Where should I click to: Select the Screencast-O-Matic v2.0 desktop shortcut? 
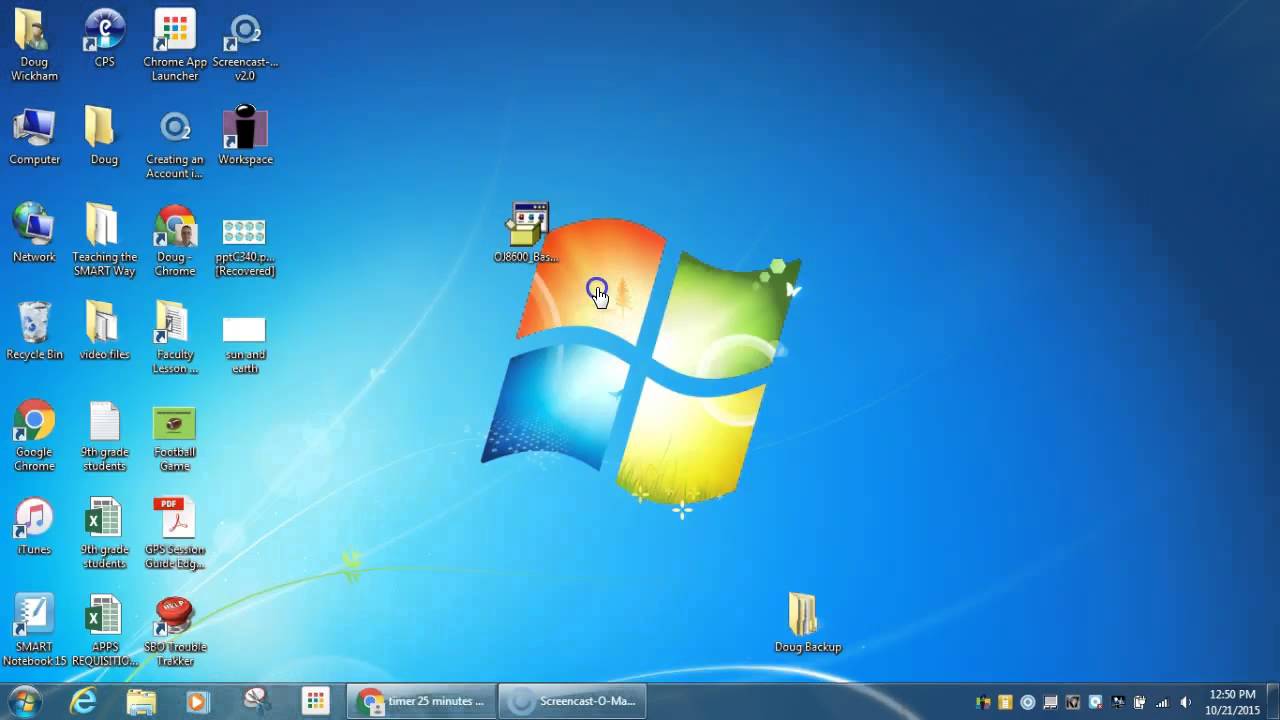pos(245,45)
